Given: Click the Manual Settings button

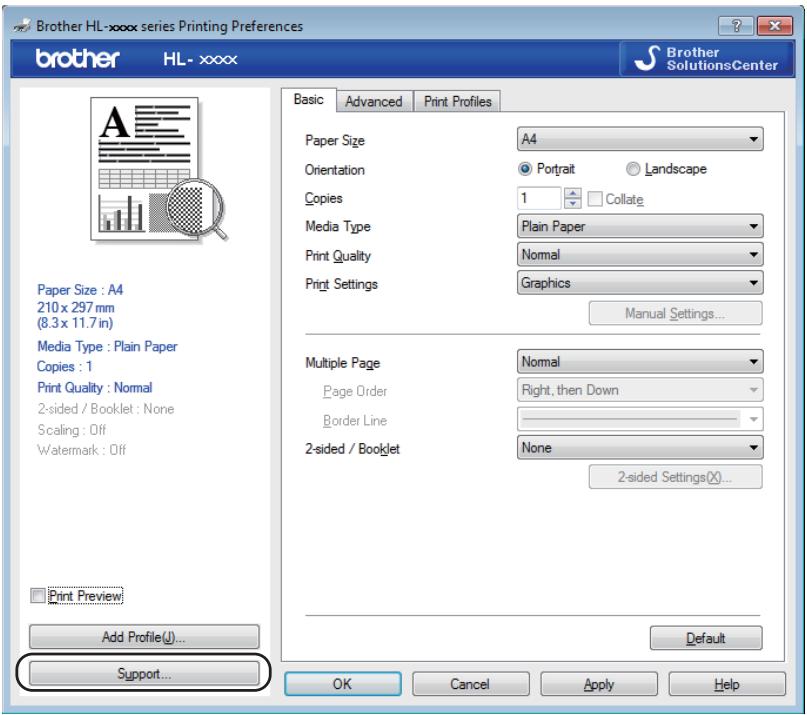Looking at the screenshot, I should (675, 313).
